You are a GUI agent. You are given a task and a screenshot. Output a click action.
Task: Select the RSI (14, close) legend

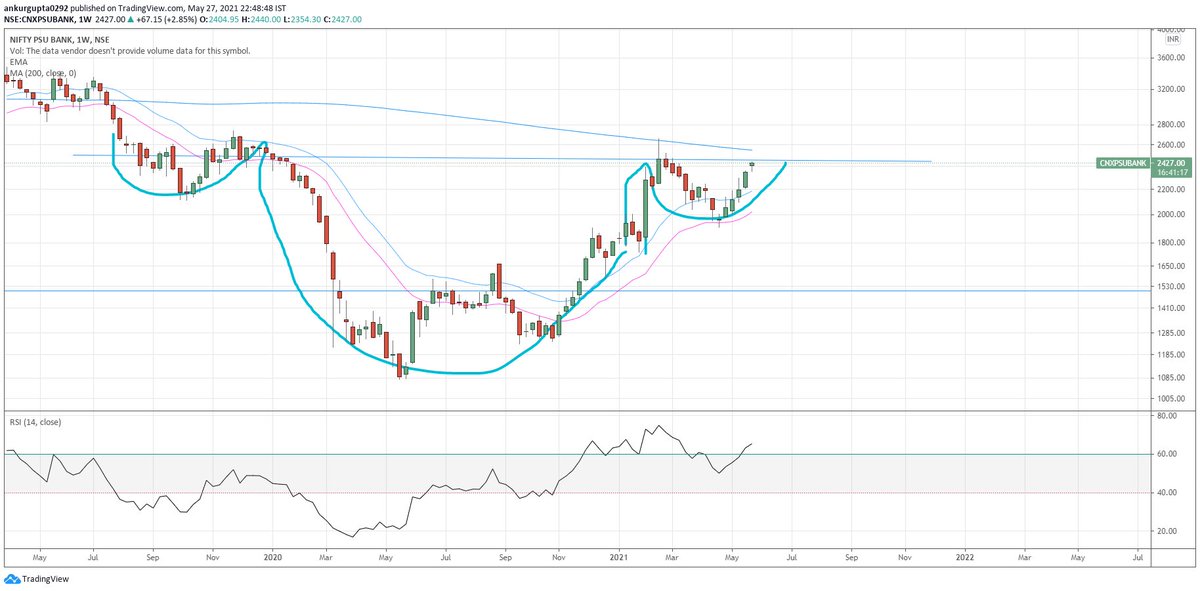click(x=35, y=422)
